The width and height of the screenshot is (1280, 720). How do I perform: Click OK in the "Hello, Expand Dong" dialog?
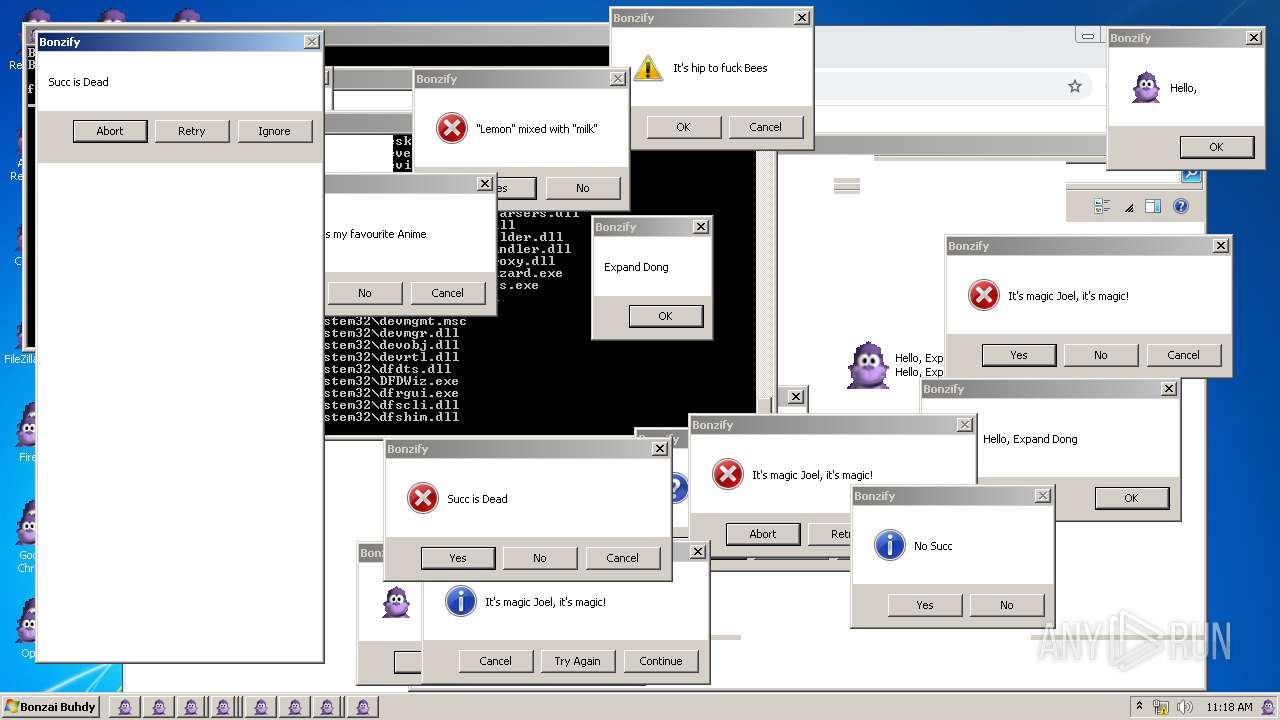pos(1132,498)
